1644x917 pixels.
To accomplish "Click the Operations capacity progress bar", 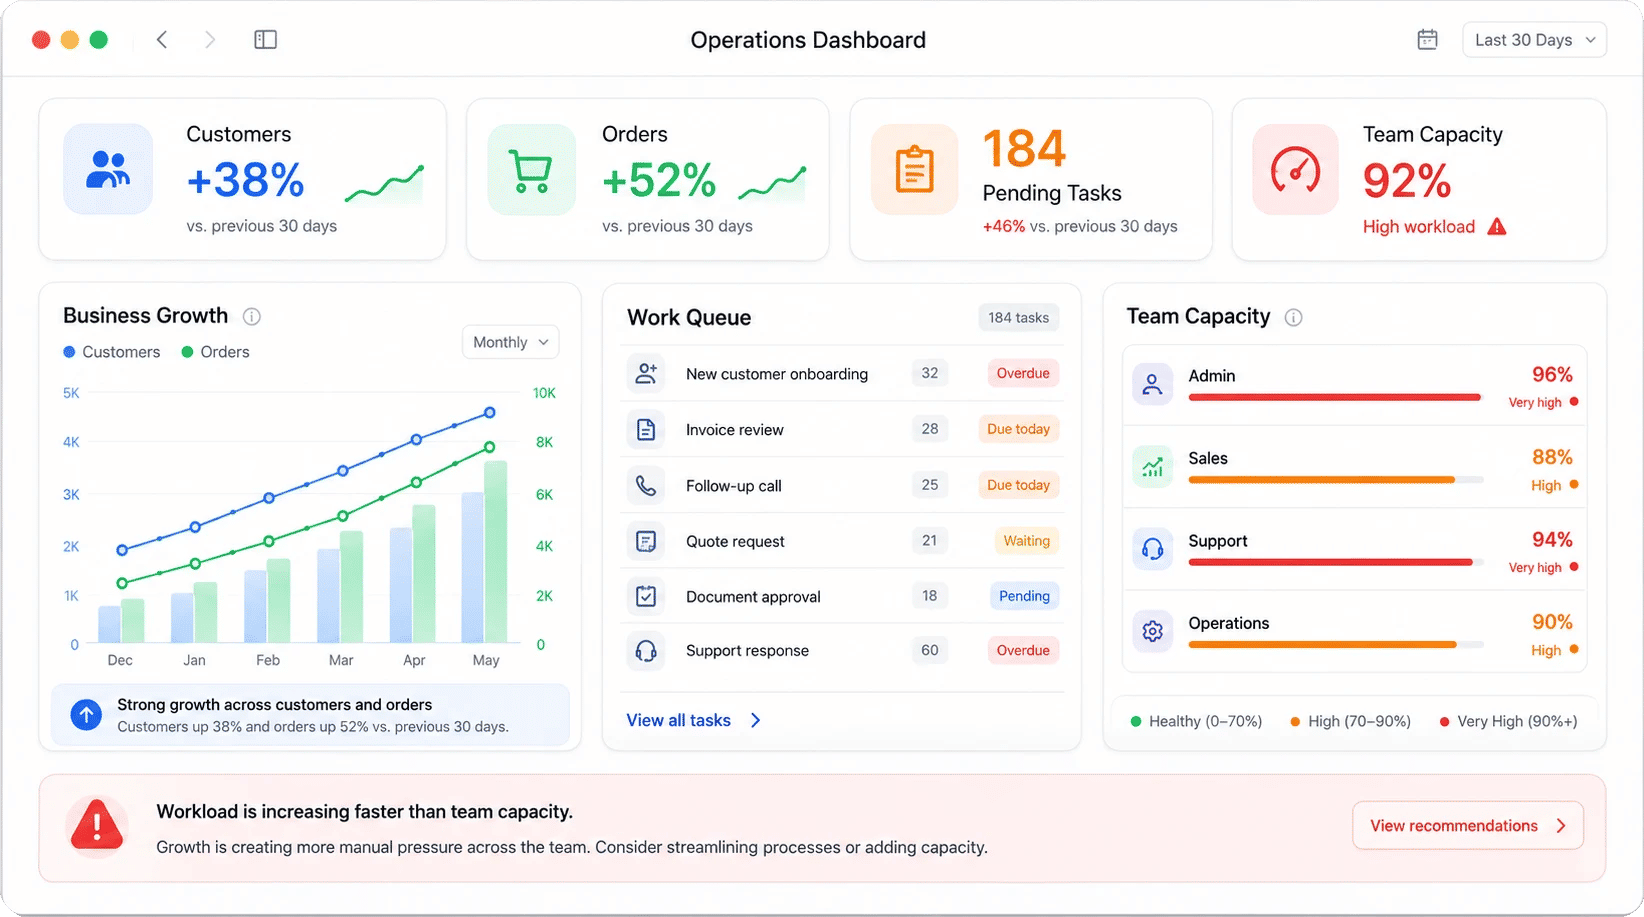I will click(1335, 645).
